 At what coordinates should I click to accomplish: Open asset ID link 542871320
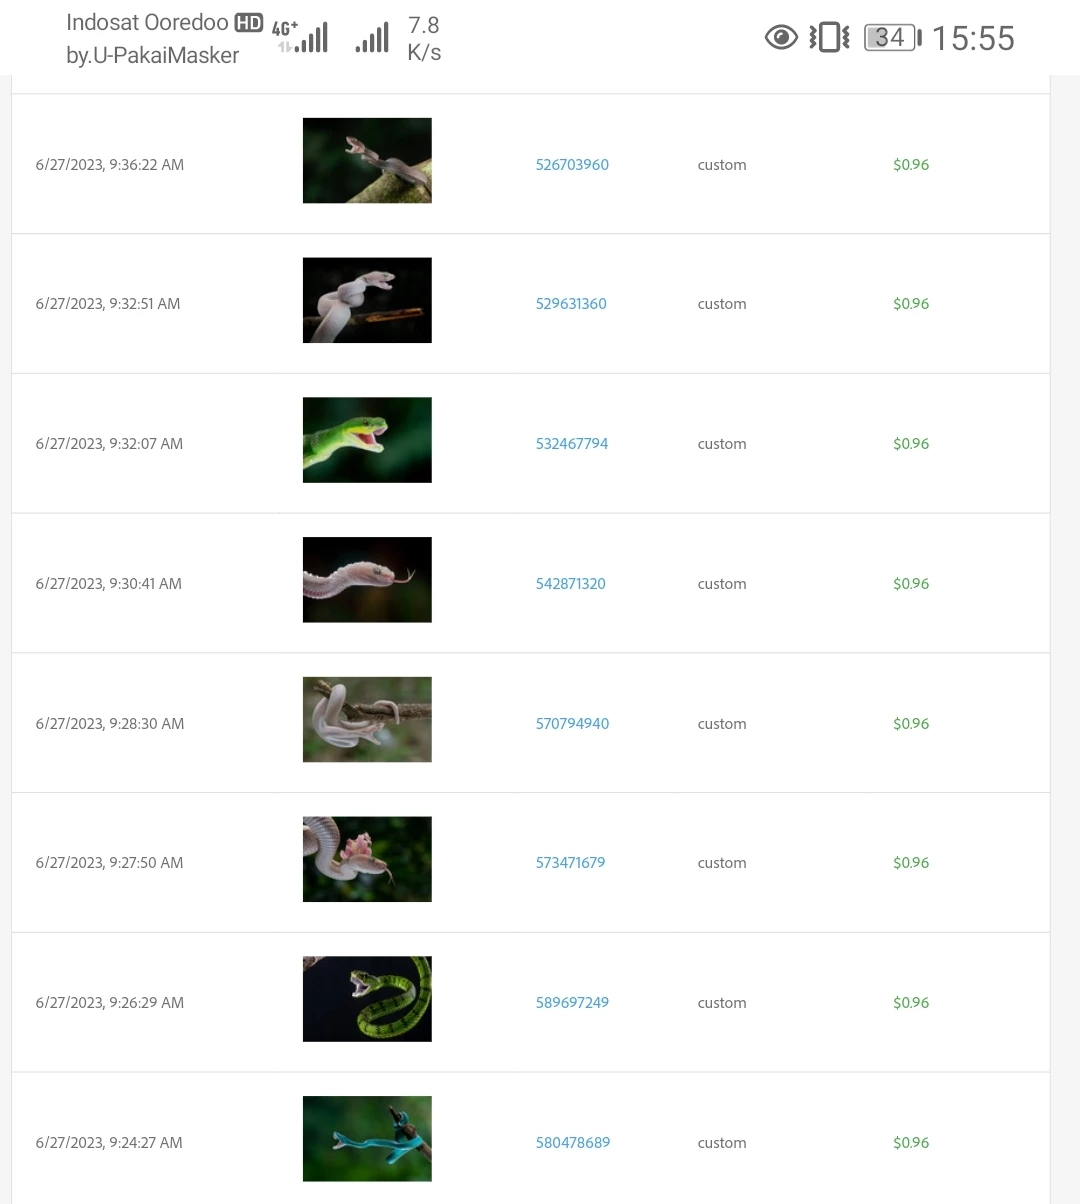coord(571,584)
